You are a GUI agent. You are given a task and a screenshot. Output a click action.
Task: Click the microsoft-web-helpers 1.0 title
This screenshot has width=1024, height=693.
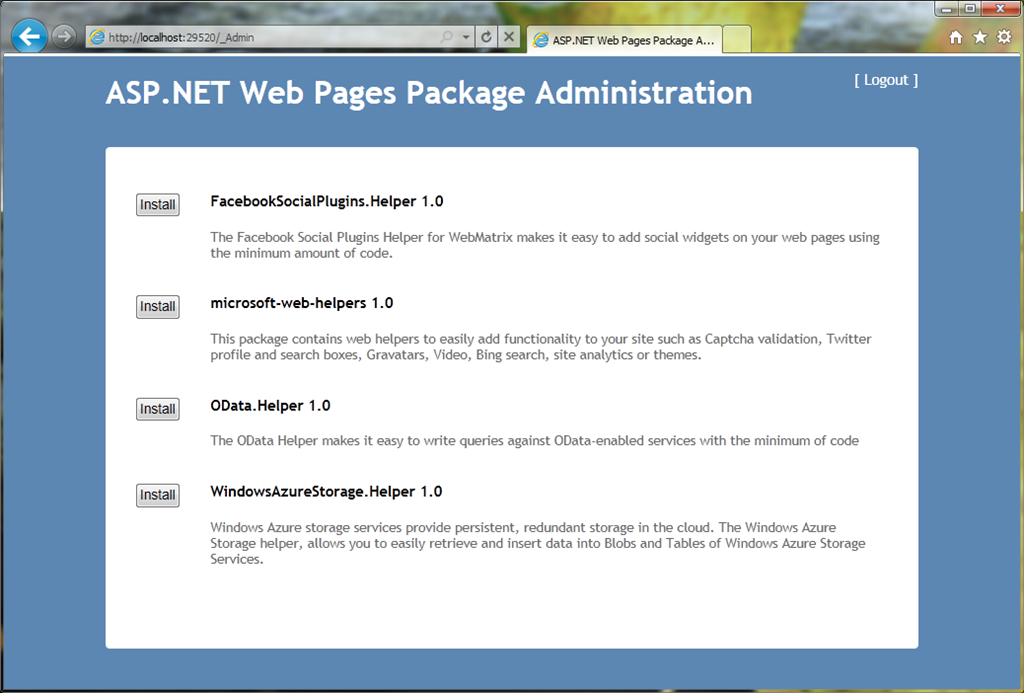pyautogui.click(x=302, y=303)
